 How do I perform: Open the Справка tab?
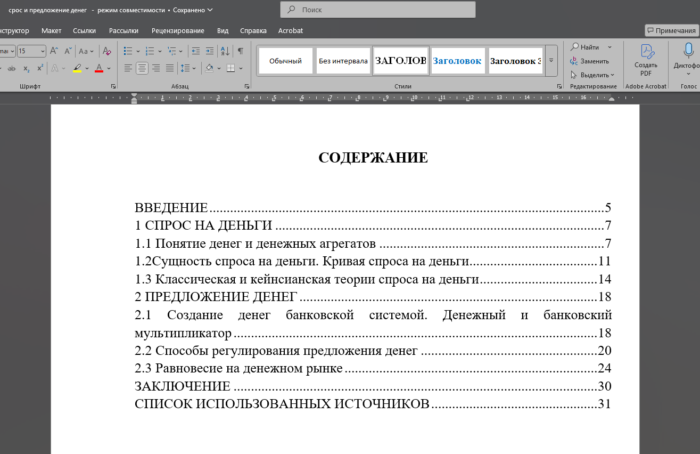[253, 30]
